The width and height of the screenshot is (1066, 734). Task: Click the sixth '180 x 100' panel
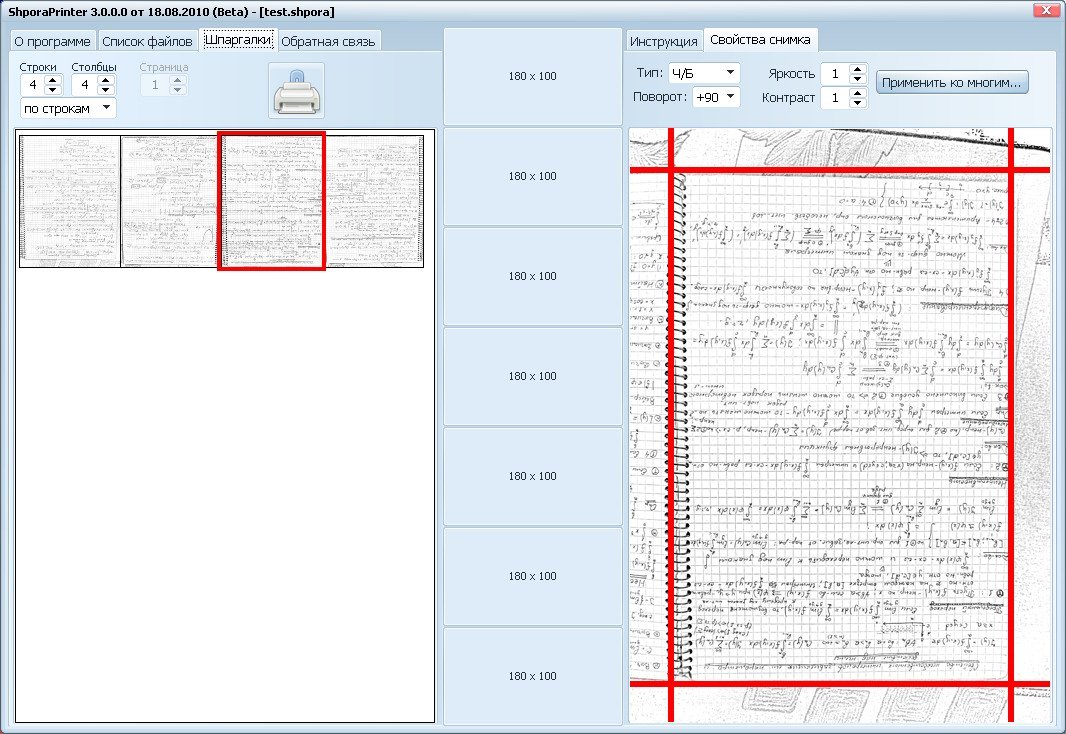point(533,576)
